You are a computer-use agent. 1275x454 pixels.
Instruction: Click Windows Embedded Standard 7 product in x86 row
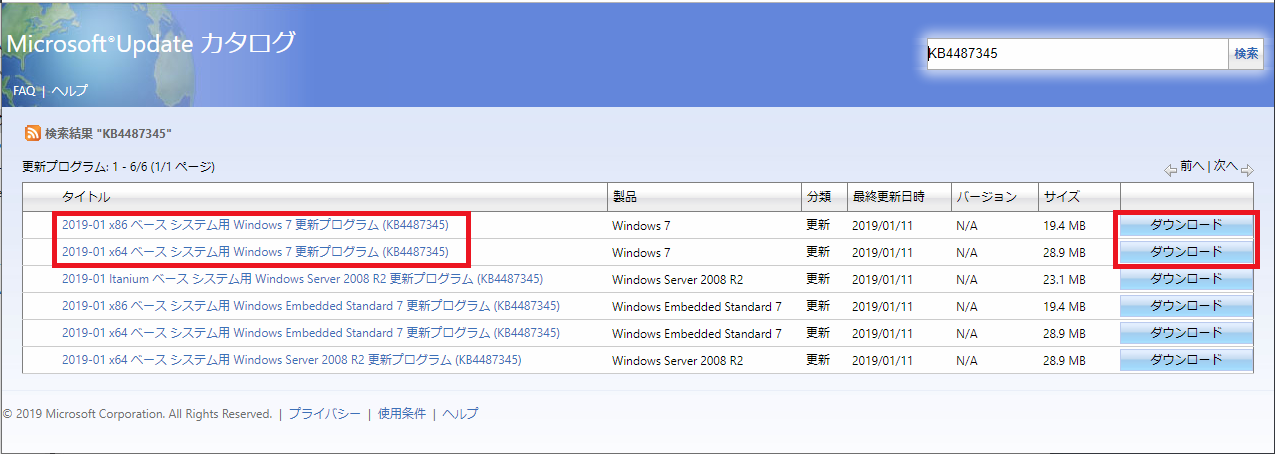pos(697,307)
